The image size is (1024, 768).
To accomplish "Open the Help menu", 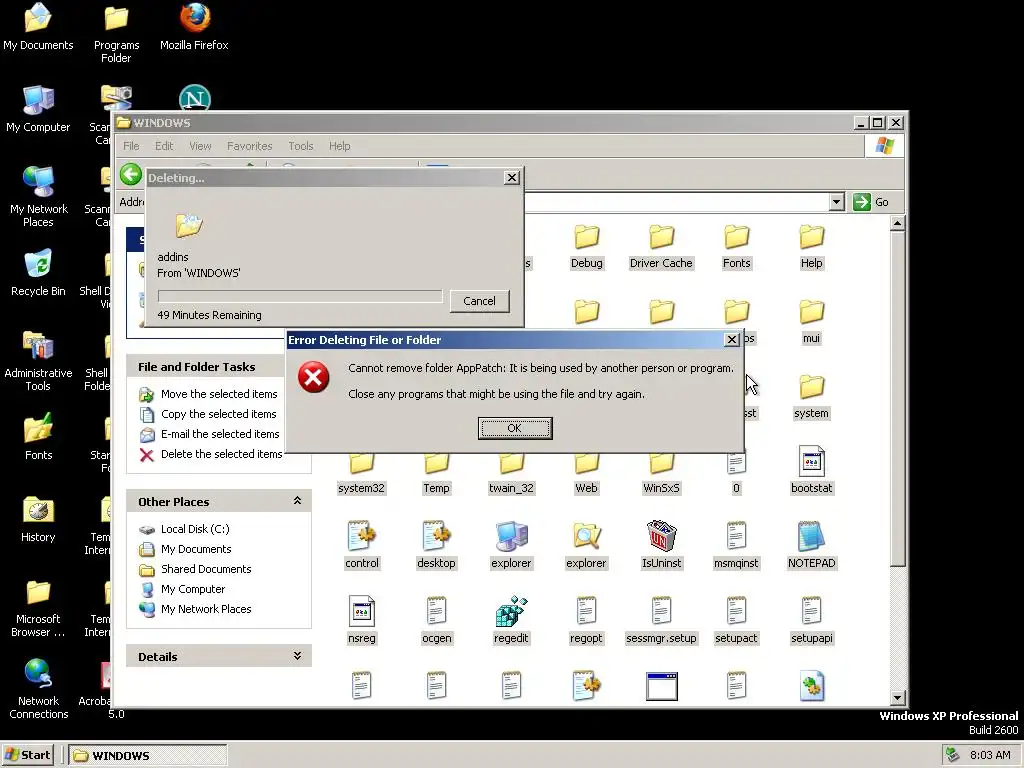I will pos(339,146).
